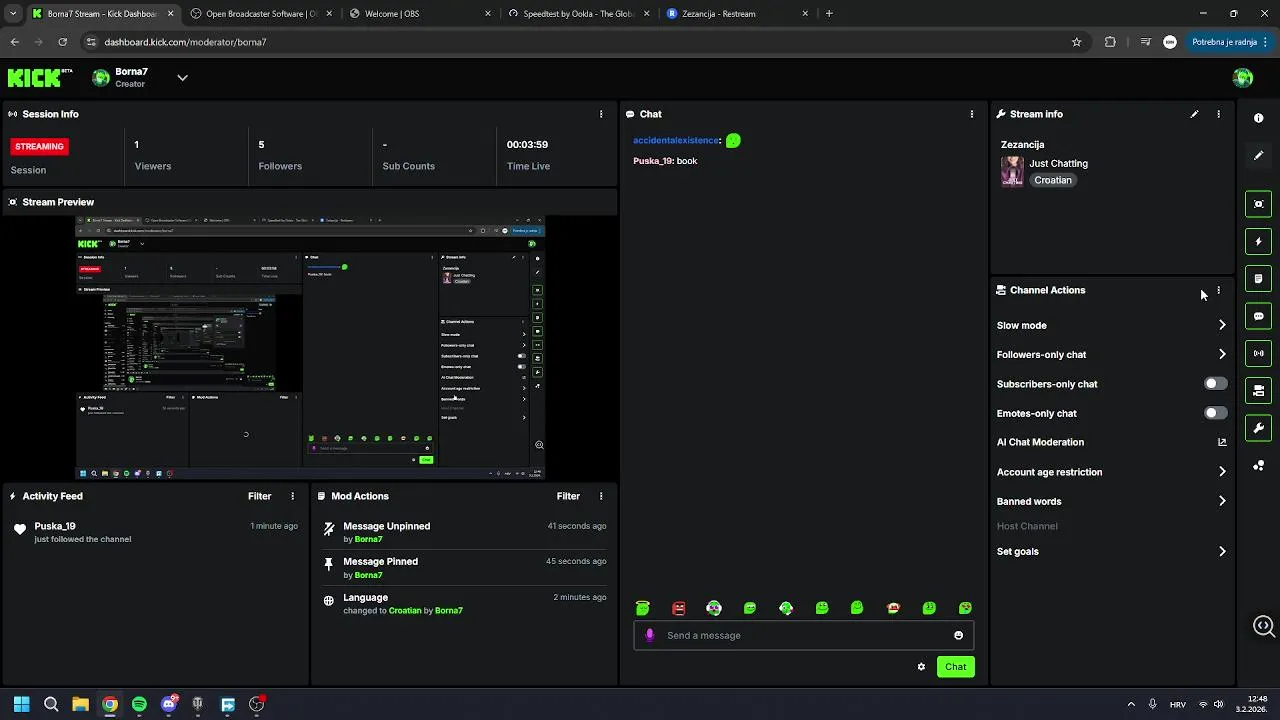The image size is (1280, 720).
Task: Open Activity Feed three-dot menu
Action: [x=292, y=496]
